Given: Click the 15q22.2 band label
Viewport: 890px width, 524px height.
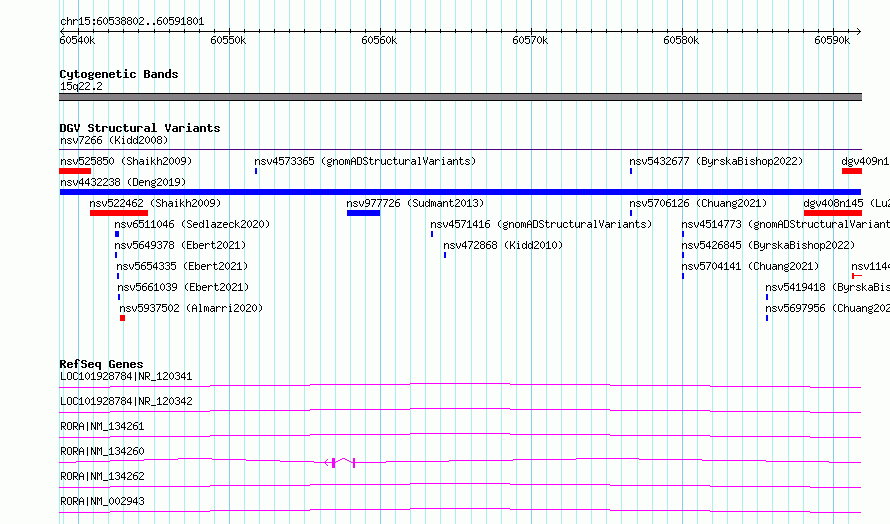Looking at the screenshot, I should click(x=81, y=86).
